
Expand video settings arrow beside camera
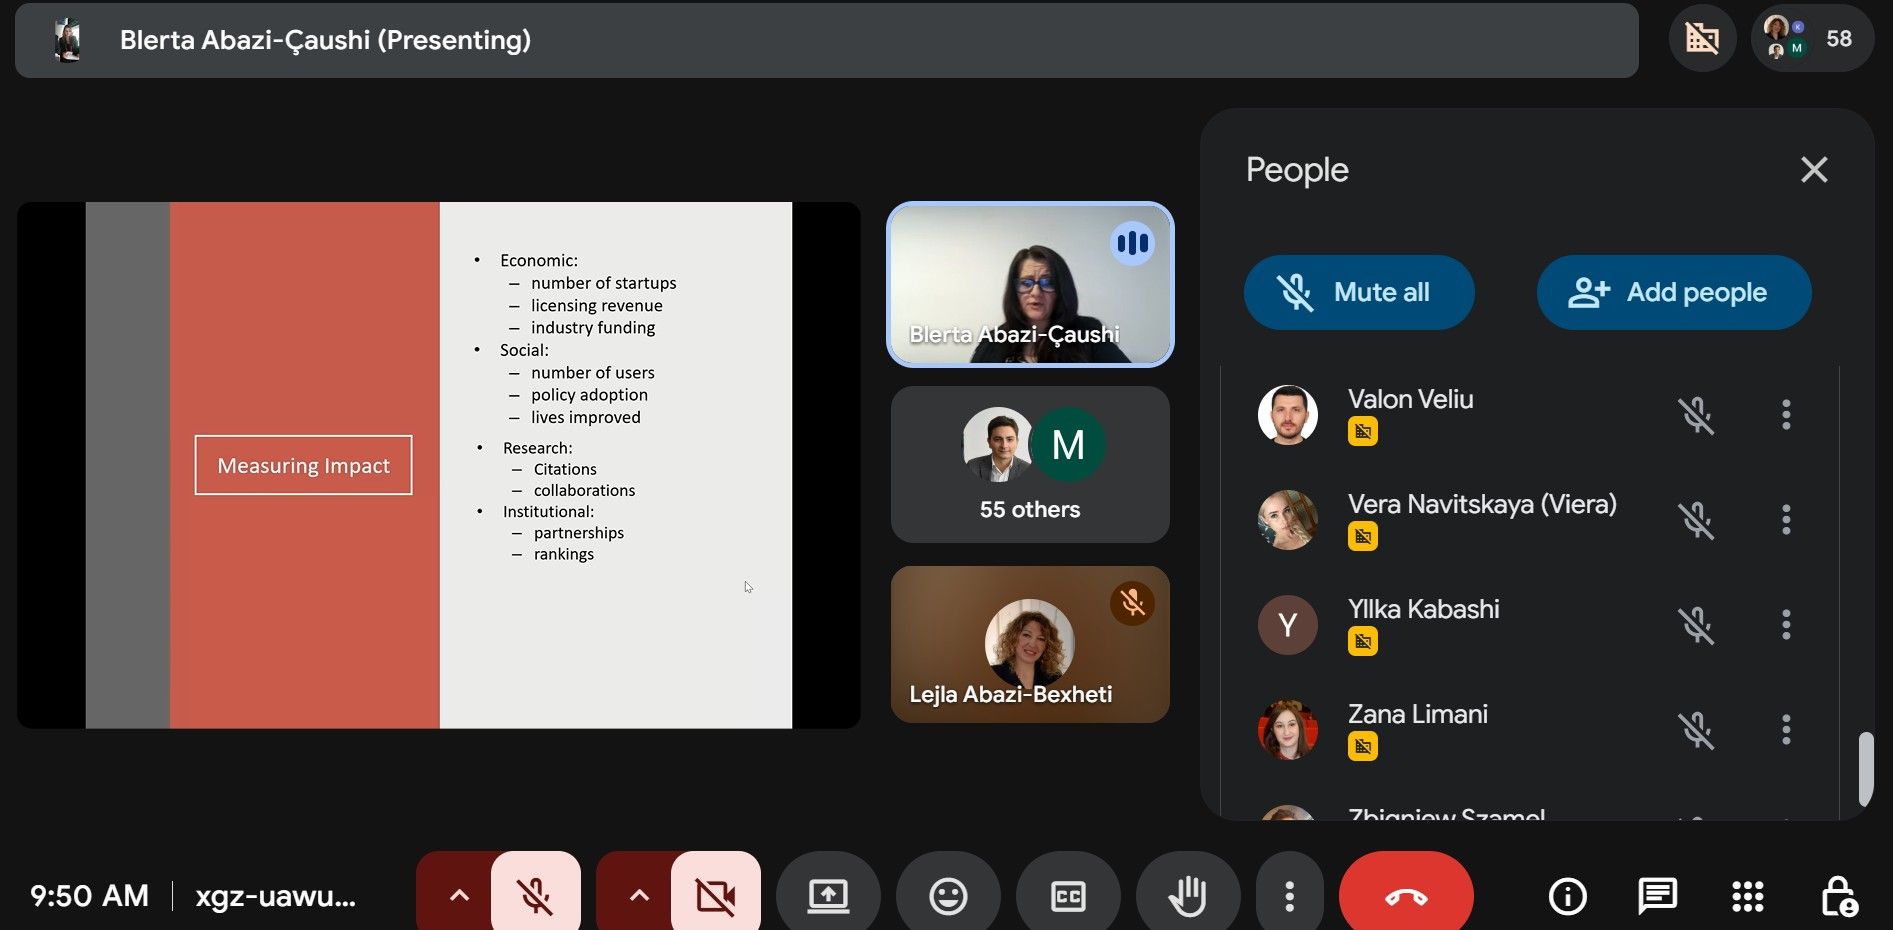pos(639,896)
